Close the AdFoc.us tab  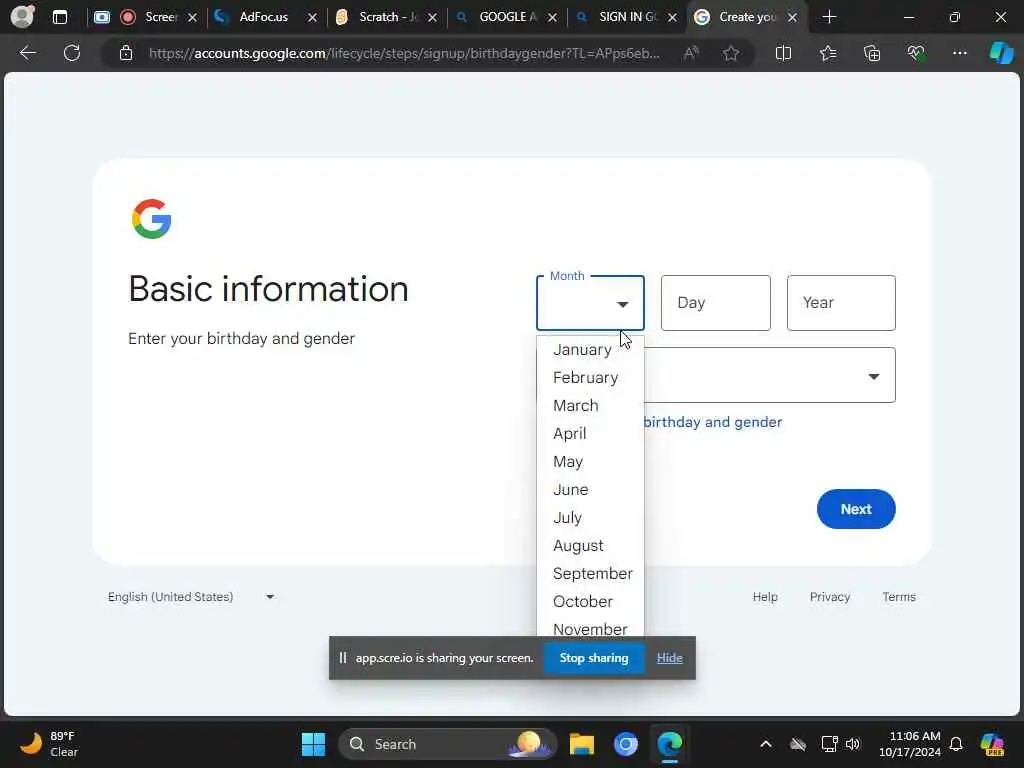pyautogui.click(x=312, y=18)
